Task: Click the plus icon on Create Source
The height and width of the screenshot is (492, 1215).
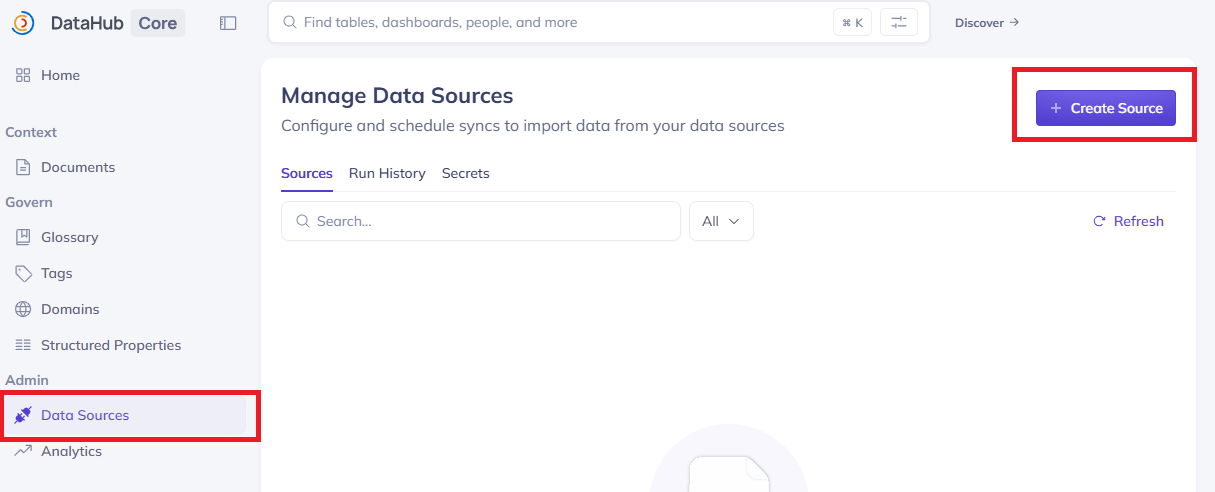Action: click(1056, 108)
